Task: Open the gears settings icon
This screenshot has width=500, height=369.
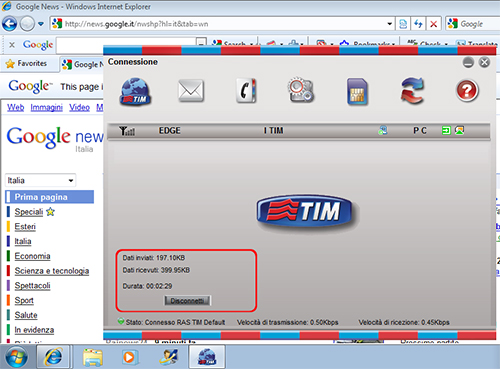Action: tap(301, 90)
